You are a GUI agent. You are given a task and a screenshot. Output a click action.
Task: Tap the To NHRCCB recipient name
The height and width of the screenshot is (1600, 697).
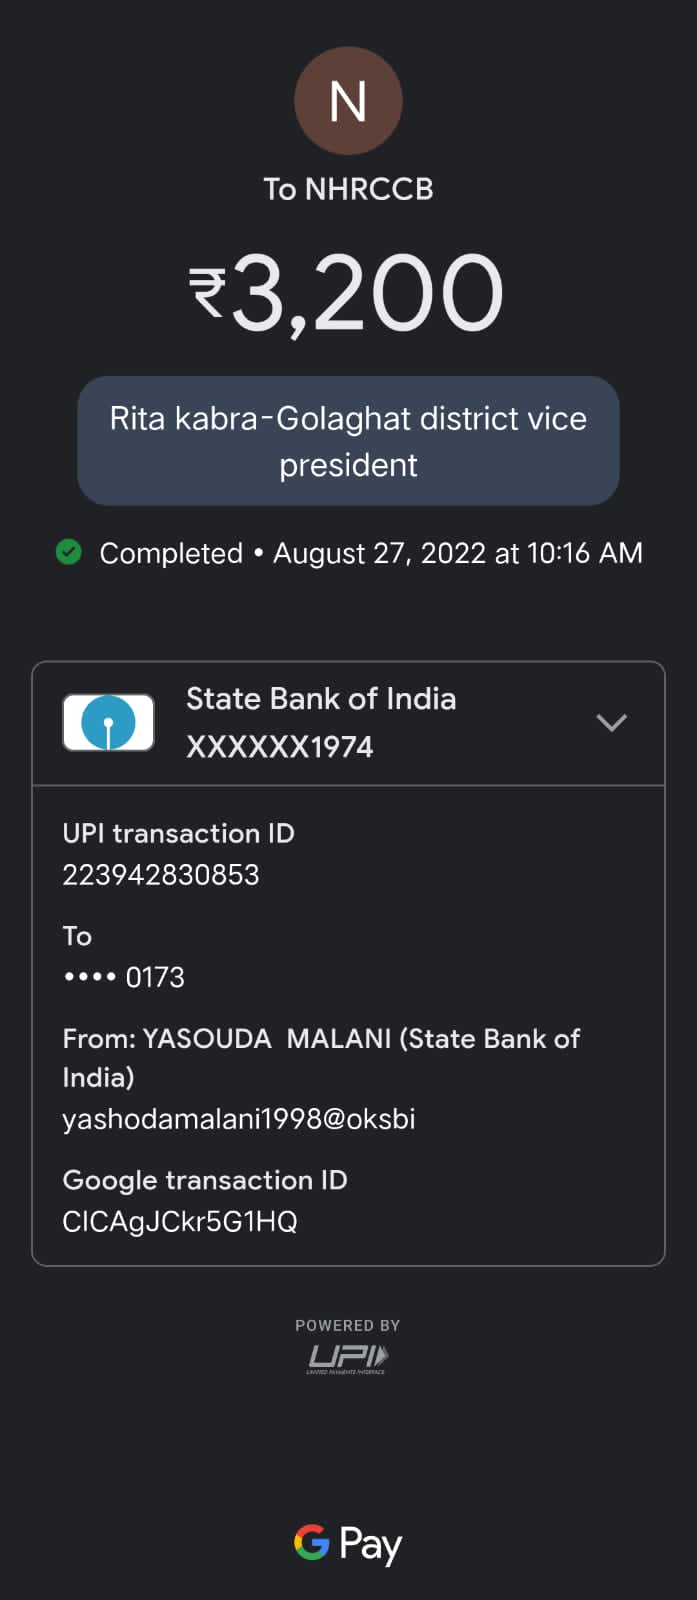point(348,189)
